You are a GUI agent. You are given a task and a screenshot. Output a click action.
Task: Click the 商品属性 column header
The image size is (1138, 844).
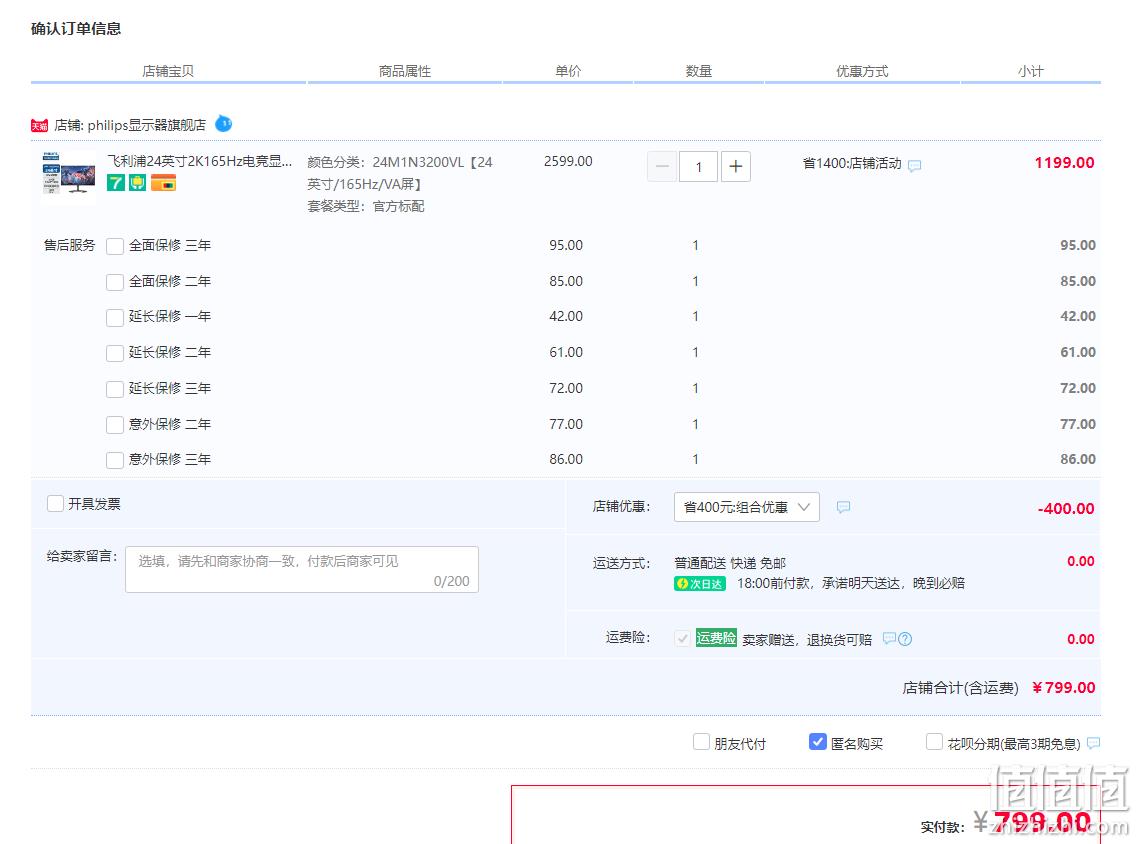point(405,71)
